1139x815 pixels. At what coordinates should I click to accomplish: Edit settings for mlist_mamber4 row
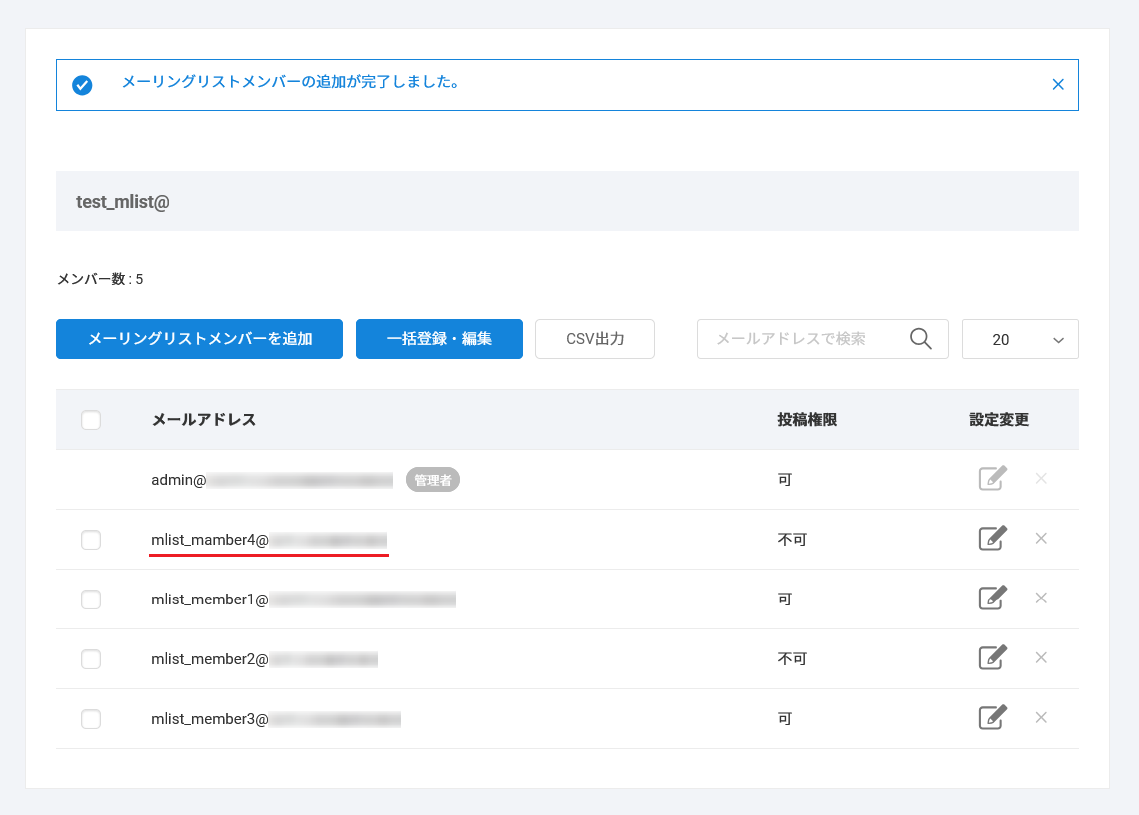pos(991,538)
